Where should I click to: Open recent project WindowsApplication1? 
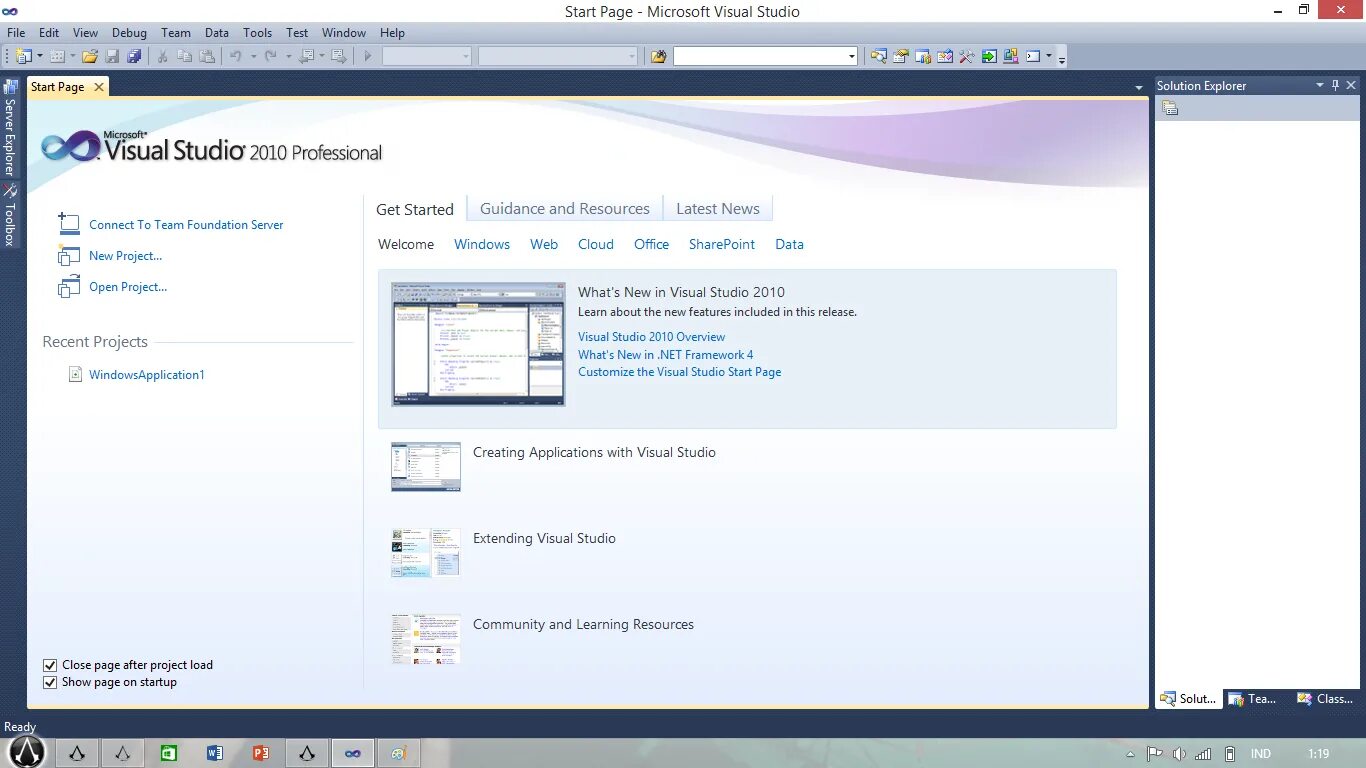[x=146, y=375]
